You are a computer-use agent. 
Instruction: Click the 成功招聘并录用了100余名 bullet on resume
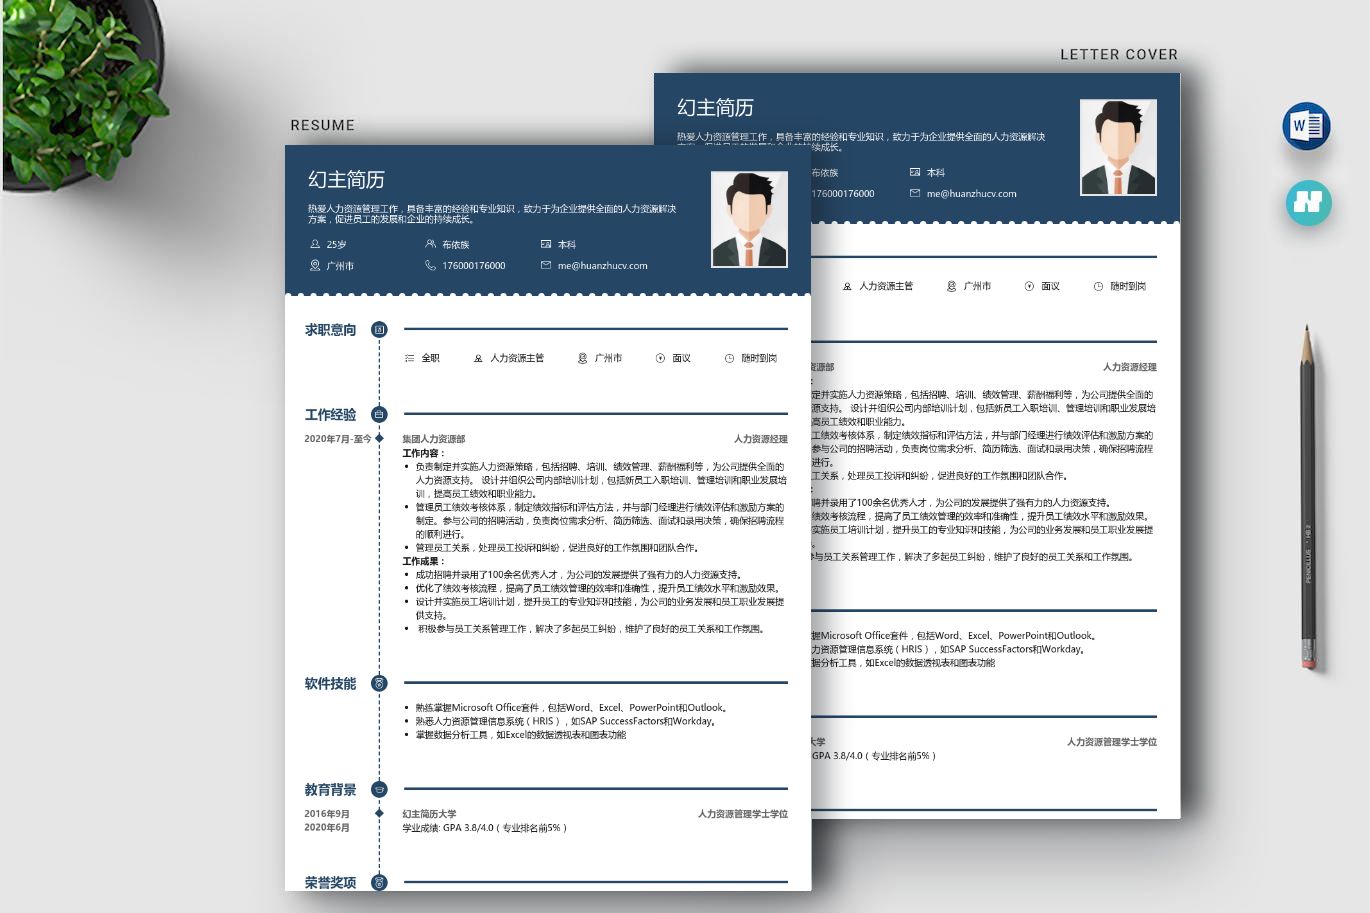coord(579,575)
